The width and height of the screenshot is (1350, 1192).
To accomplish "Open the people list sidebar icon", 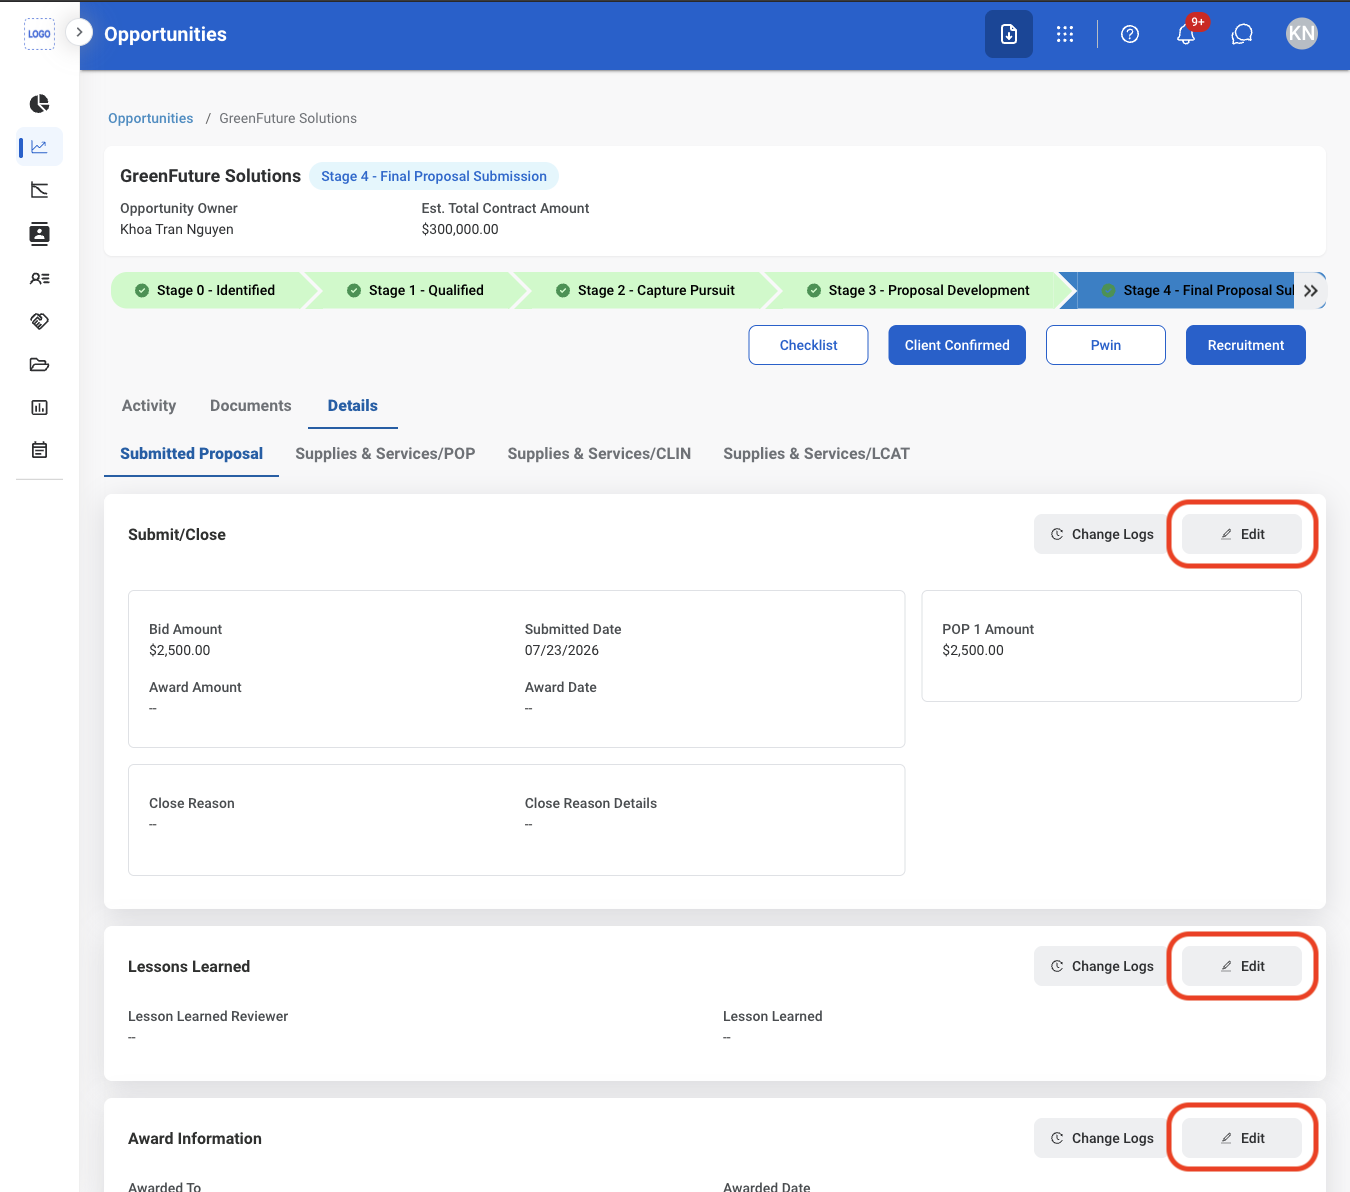I will click(x=39, y=279).
